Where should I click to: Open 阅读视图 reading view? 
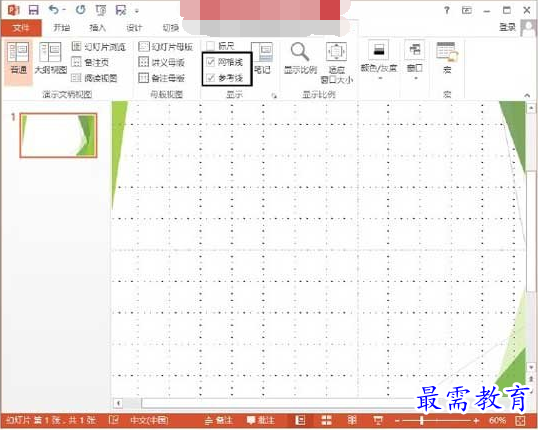94,78
